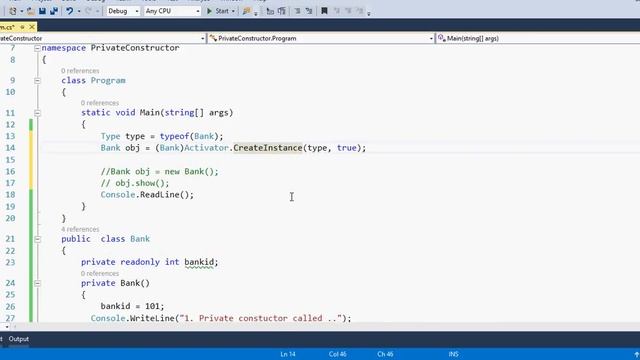Click the 4 references link above Bank class

tap(80, 229)
